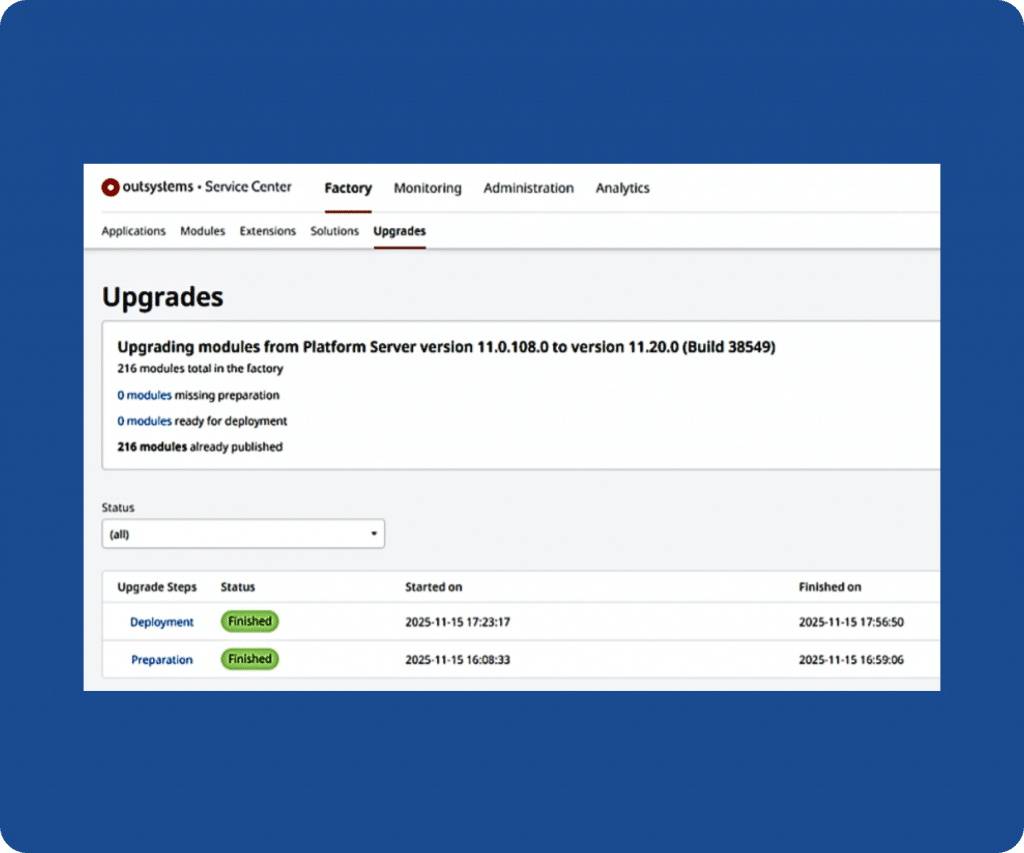Open '0 modules' missing preparation link
Image resolution: width=1024 pixels, height=853 pixels.
pos(144,395)
